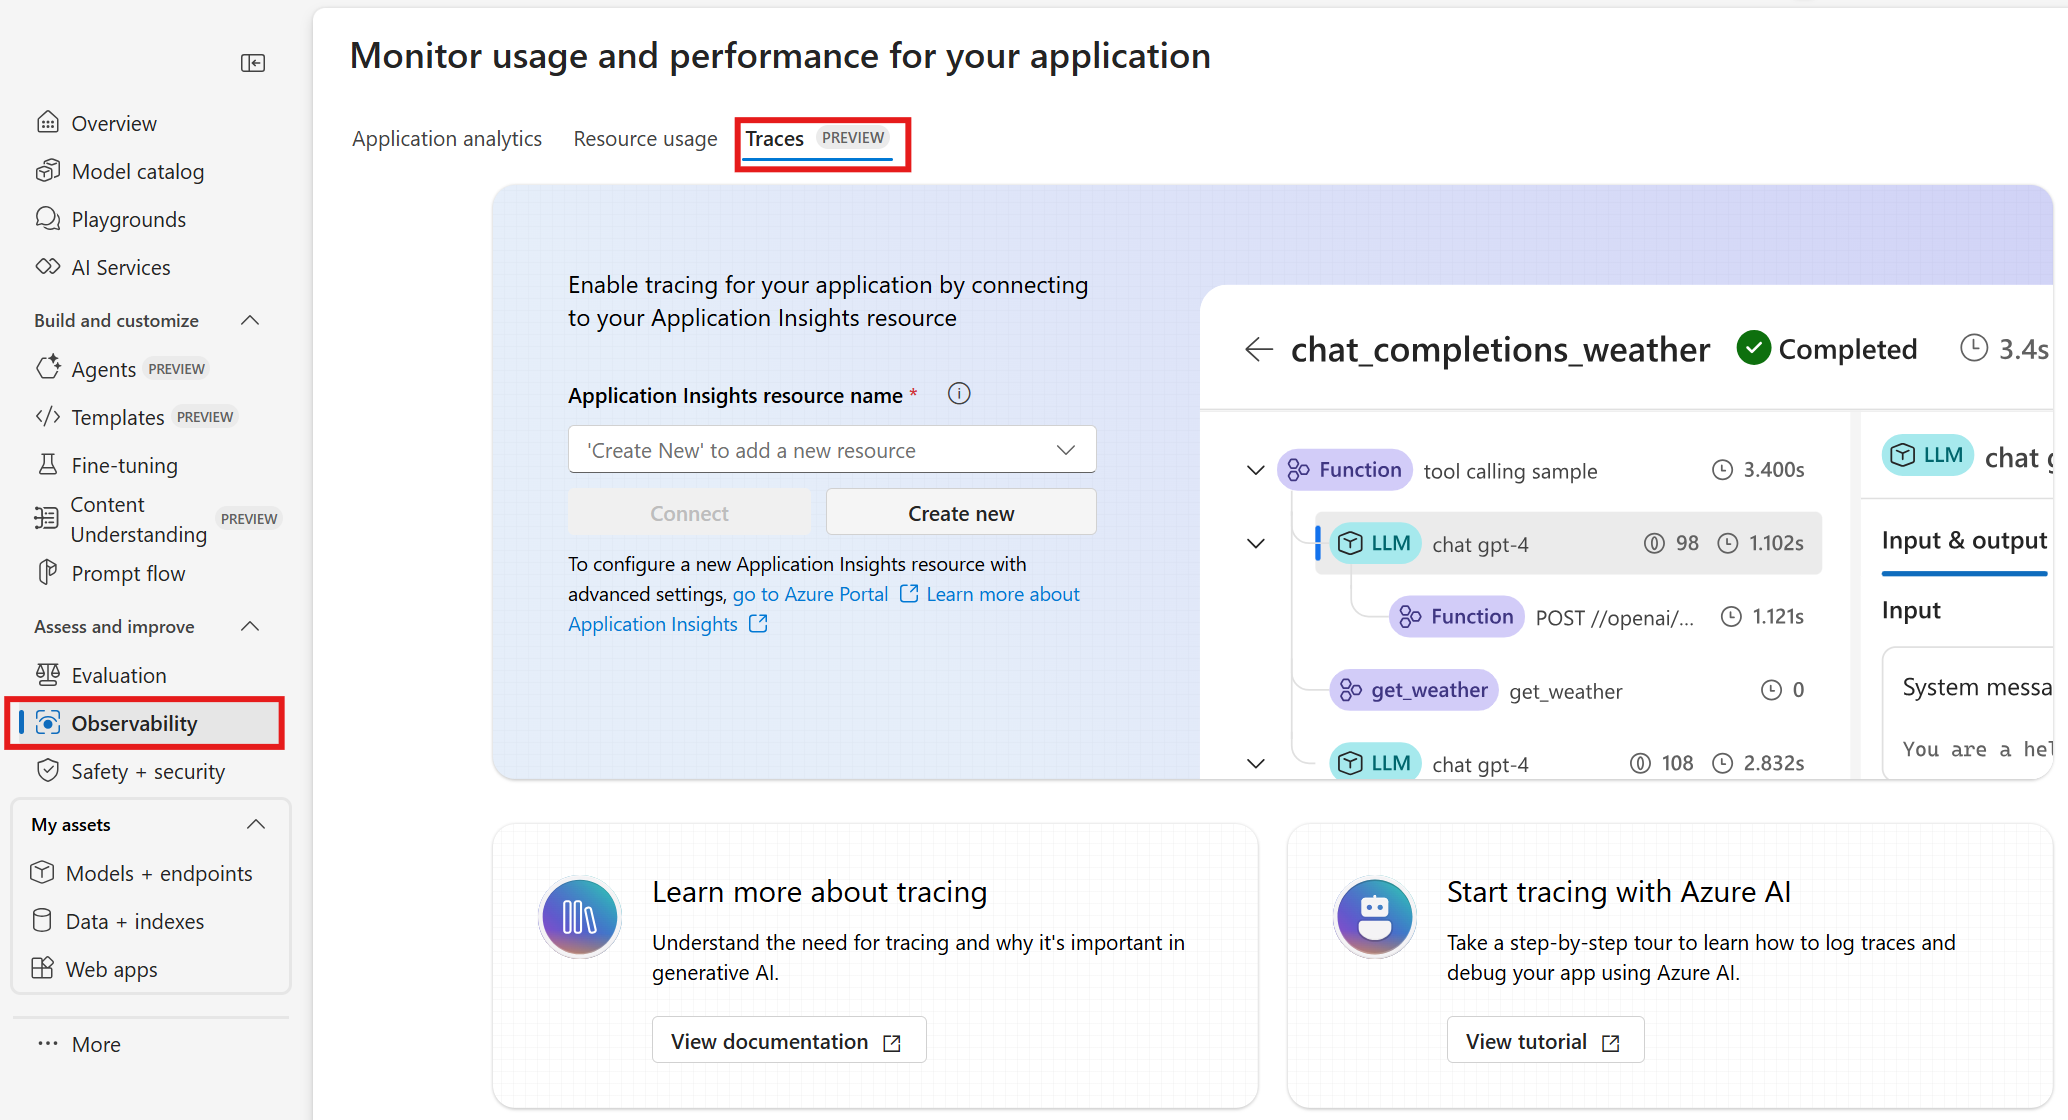
Task: Collapse the sidebar with the panel icon
Action: click(x=253, y=63)
